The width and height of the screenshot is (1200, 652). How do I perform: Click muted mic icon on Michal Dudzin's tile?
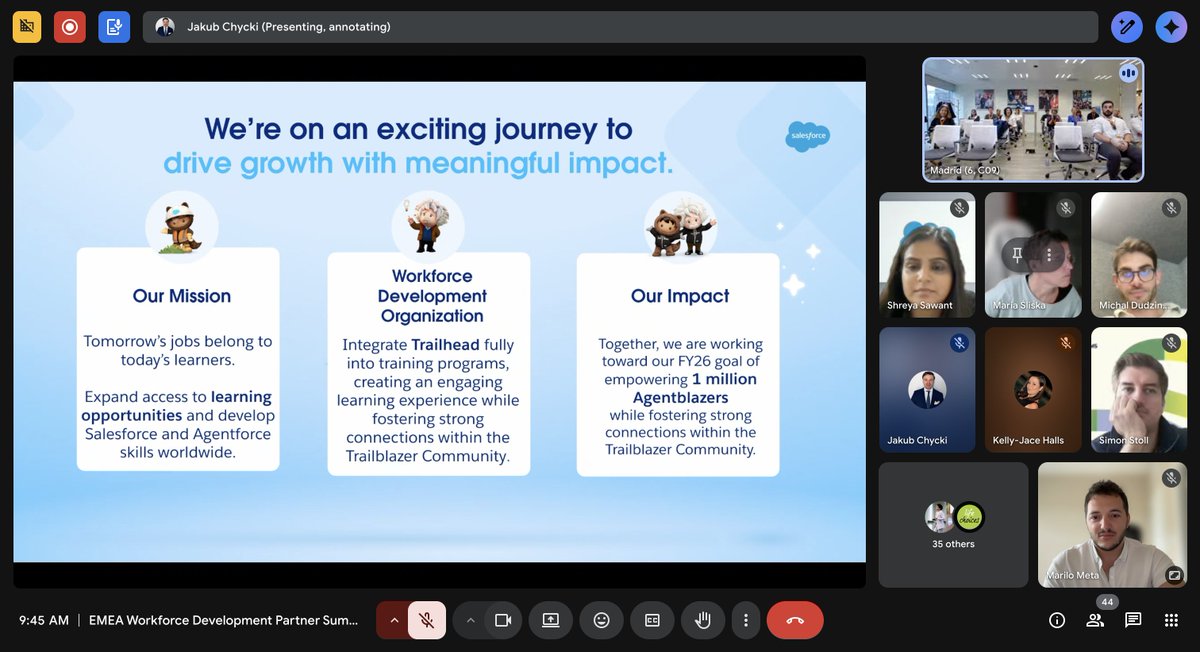pos(1171,208)
